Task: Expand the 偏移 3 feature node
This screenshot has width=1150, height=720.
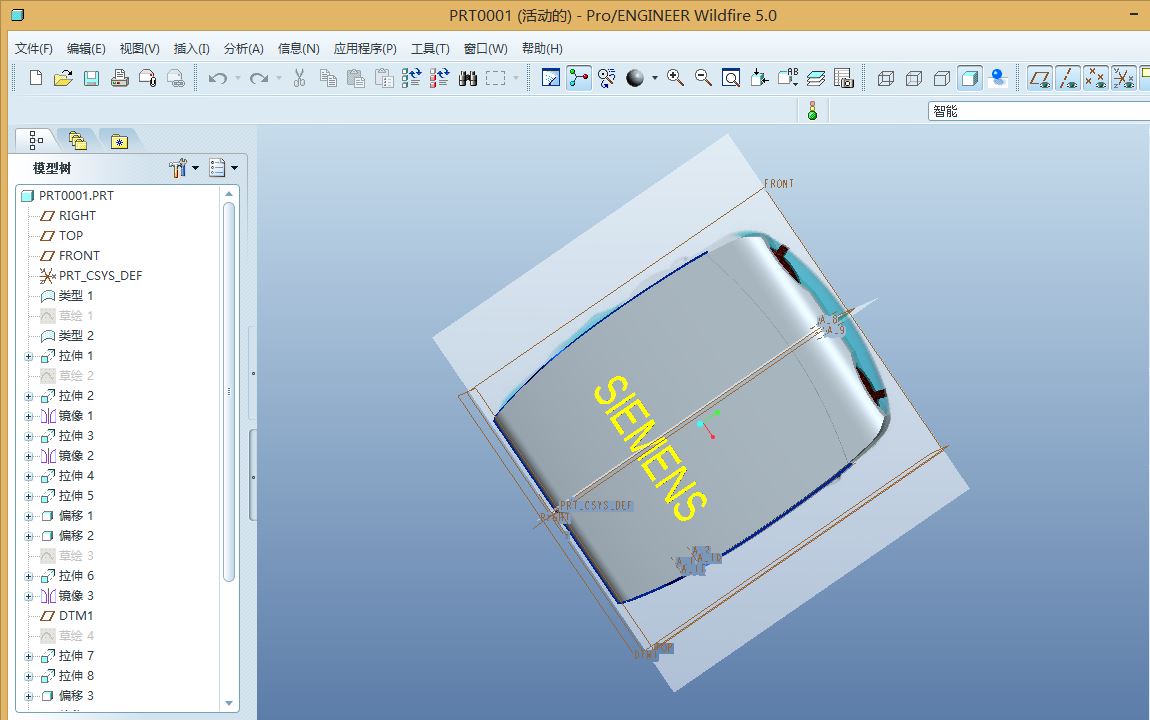Action: pos(29,697)
